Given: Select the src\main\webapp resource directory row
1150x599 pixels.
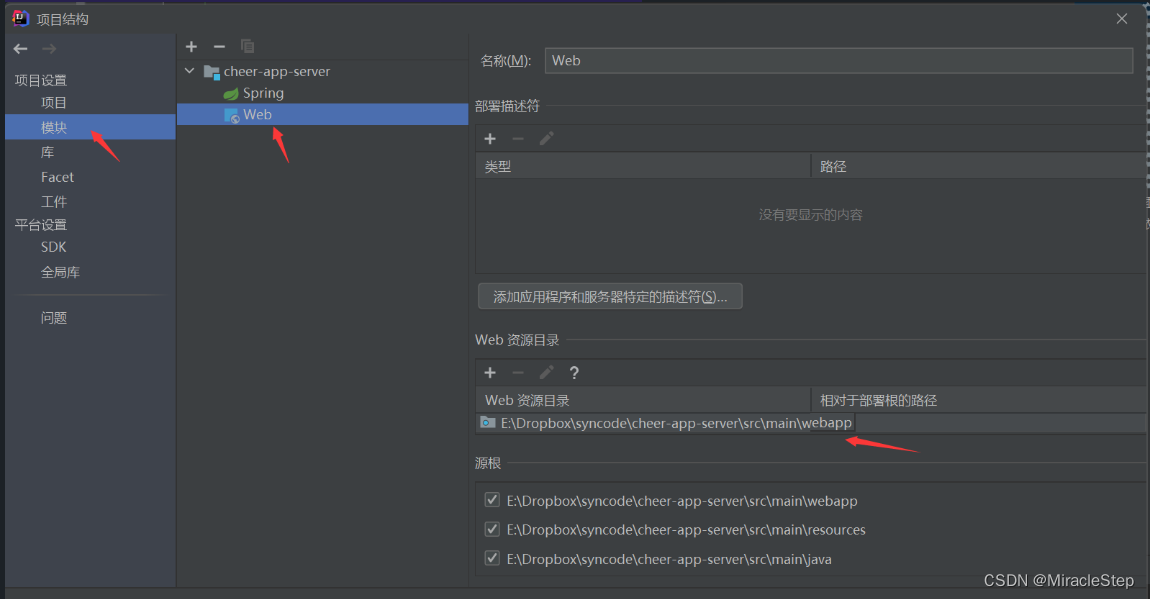Looking at the screenshot, I should point(810,423).
